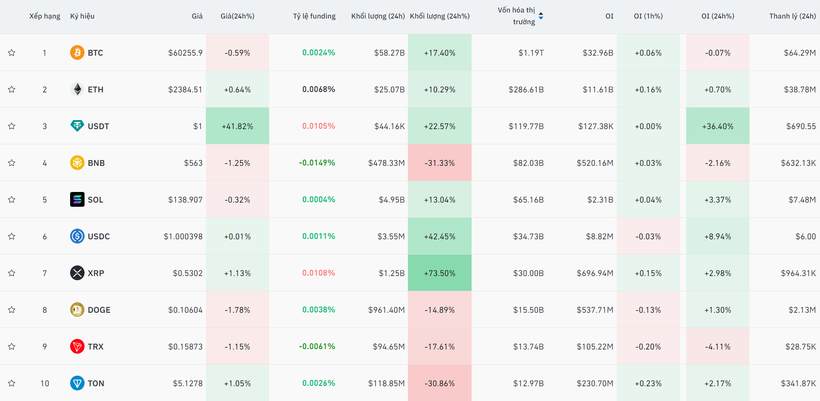Click the Ethereum ETH coin icon
Image resolution: width=820 pixels, height=401 pixels.
77,90
